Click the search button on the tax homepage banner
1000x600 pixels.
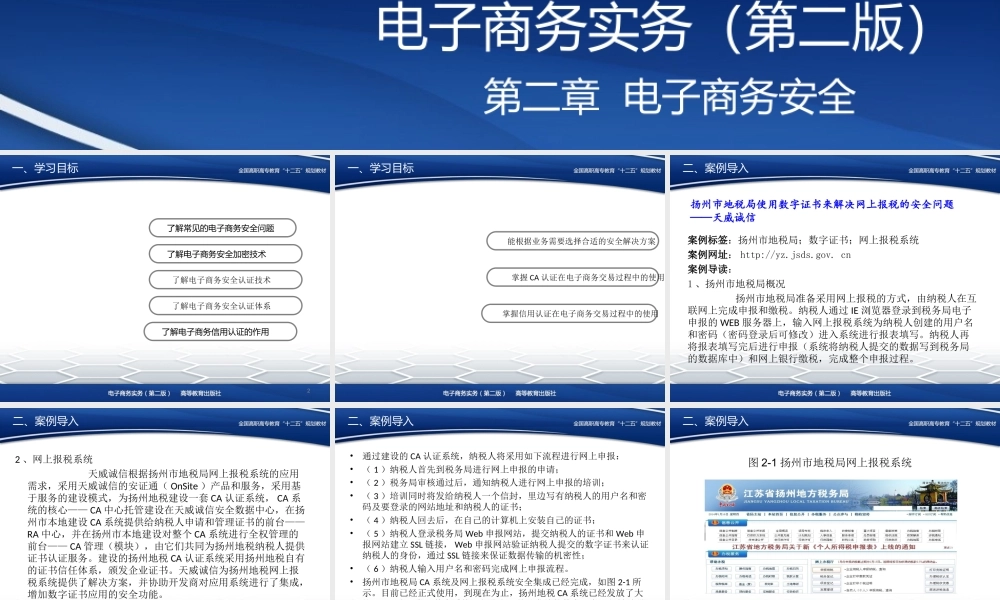coord(922,507)
